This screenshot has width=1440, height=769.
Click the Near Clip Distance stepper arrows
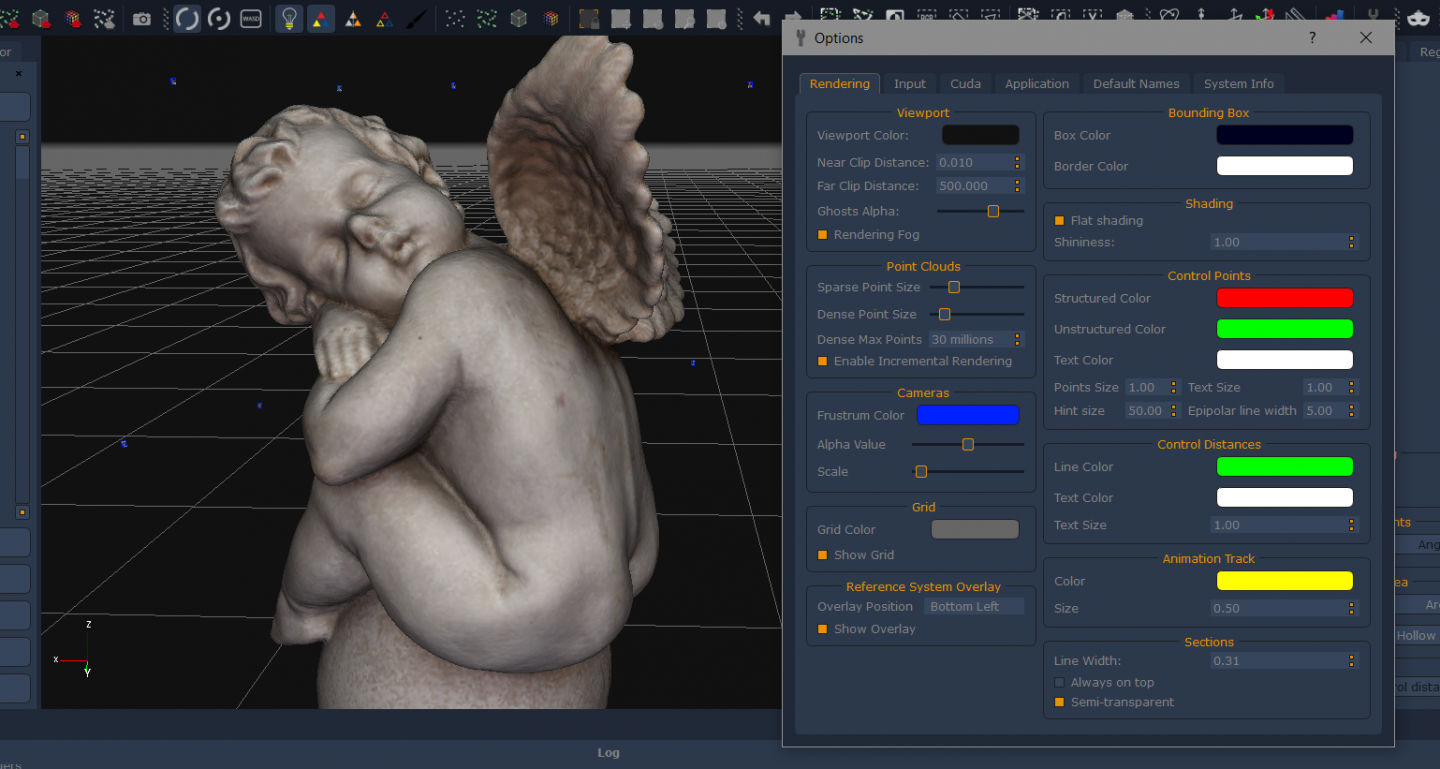pos(1018,162)
